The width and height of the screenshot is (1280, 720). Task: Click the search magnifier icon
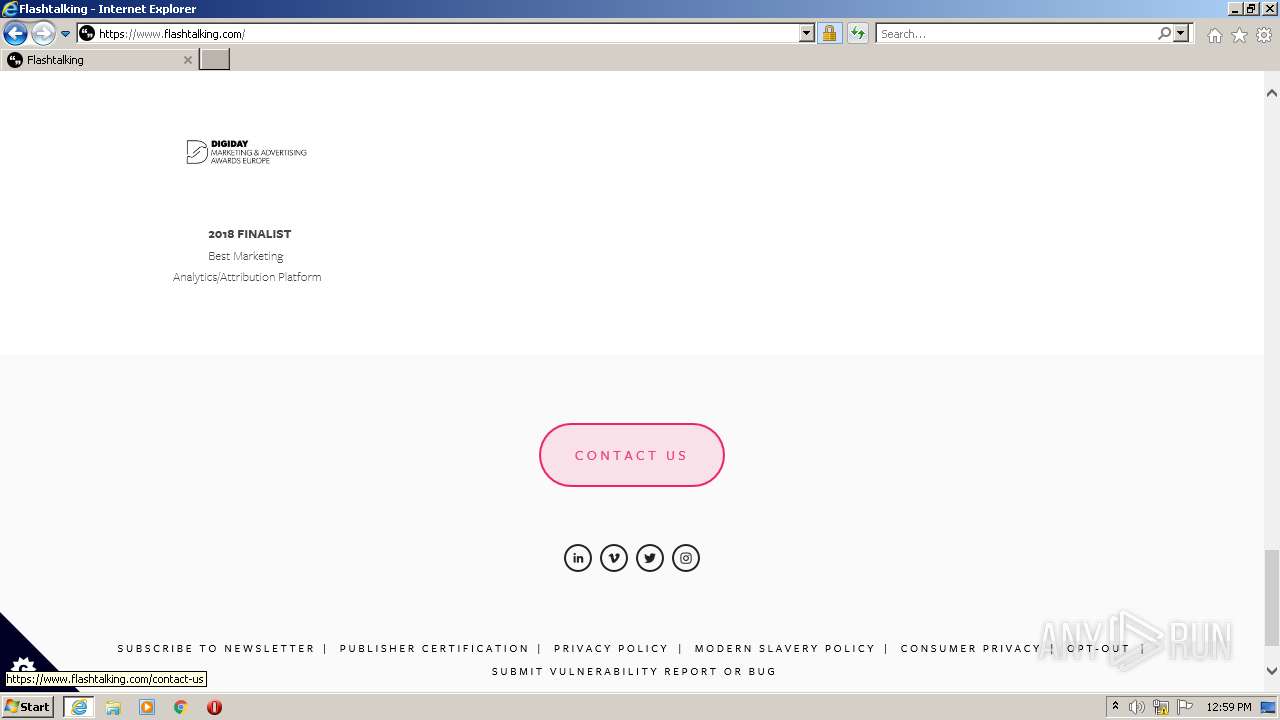click(x=1164, y=34)
